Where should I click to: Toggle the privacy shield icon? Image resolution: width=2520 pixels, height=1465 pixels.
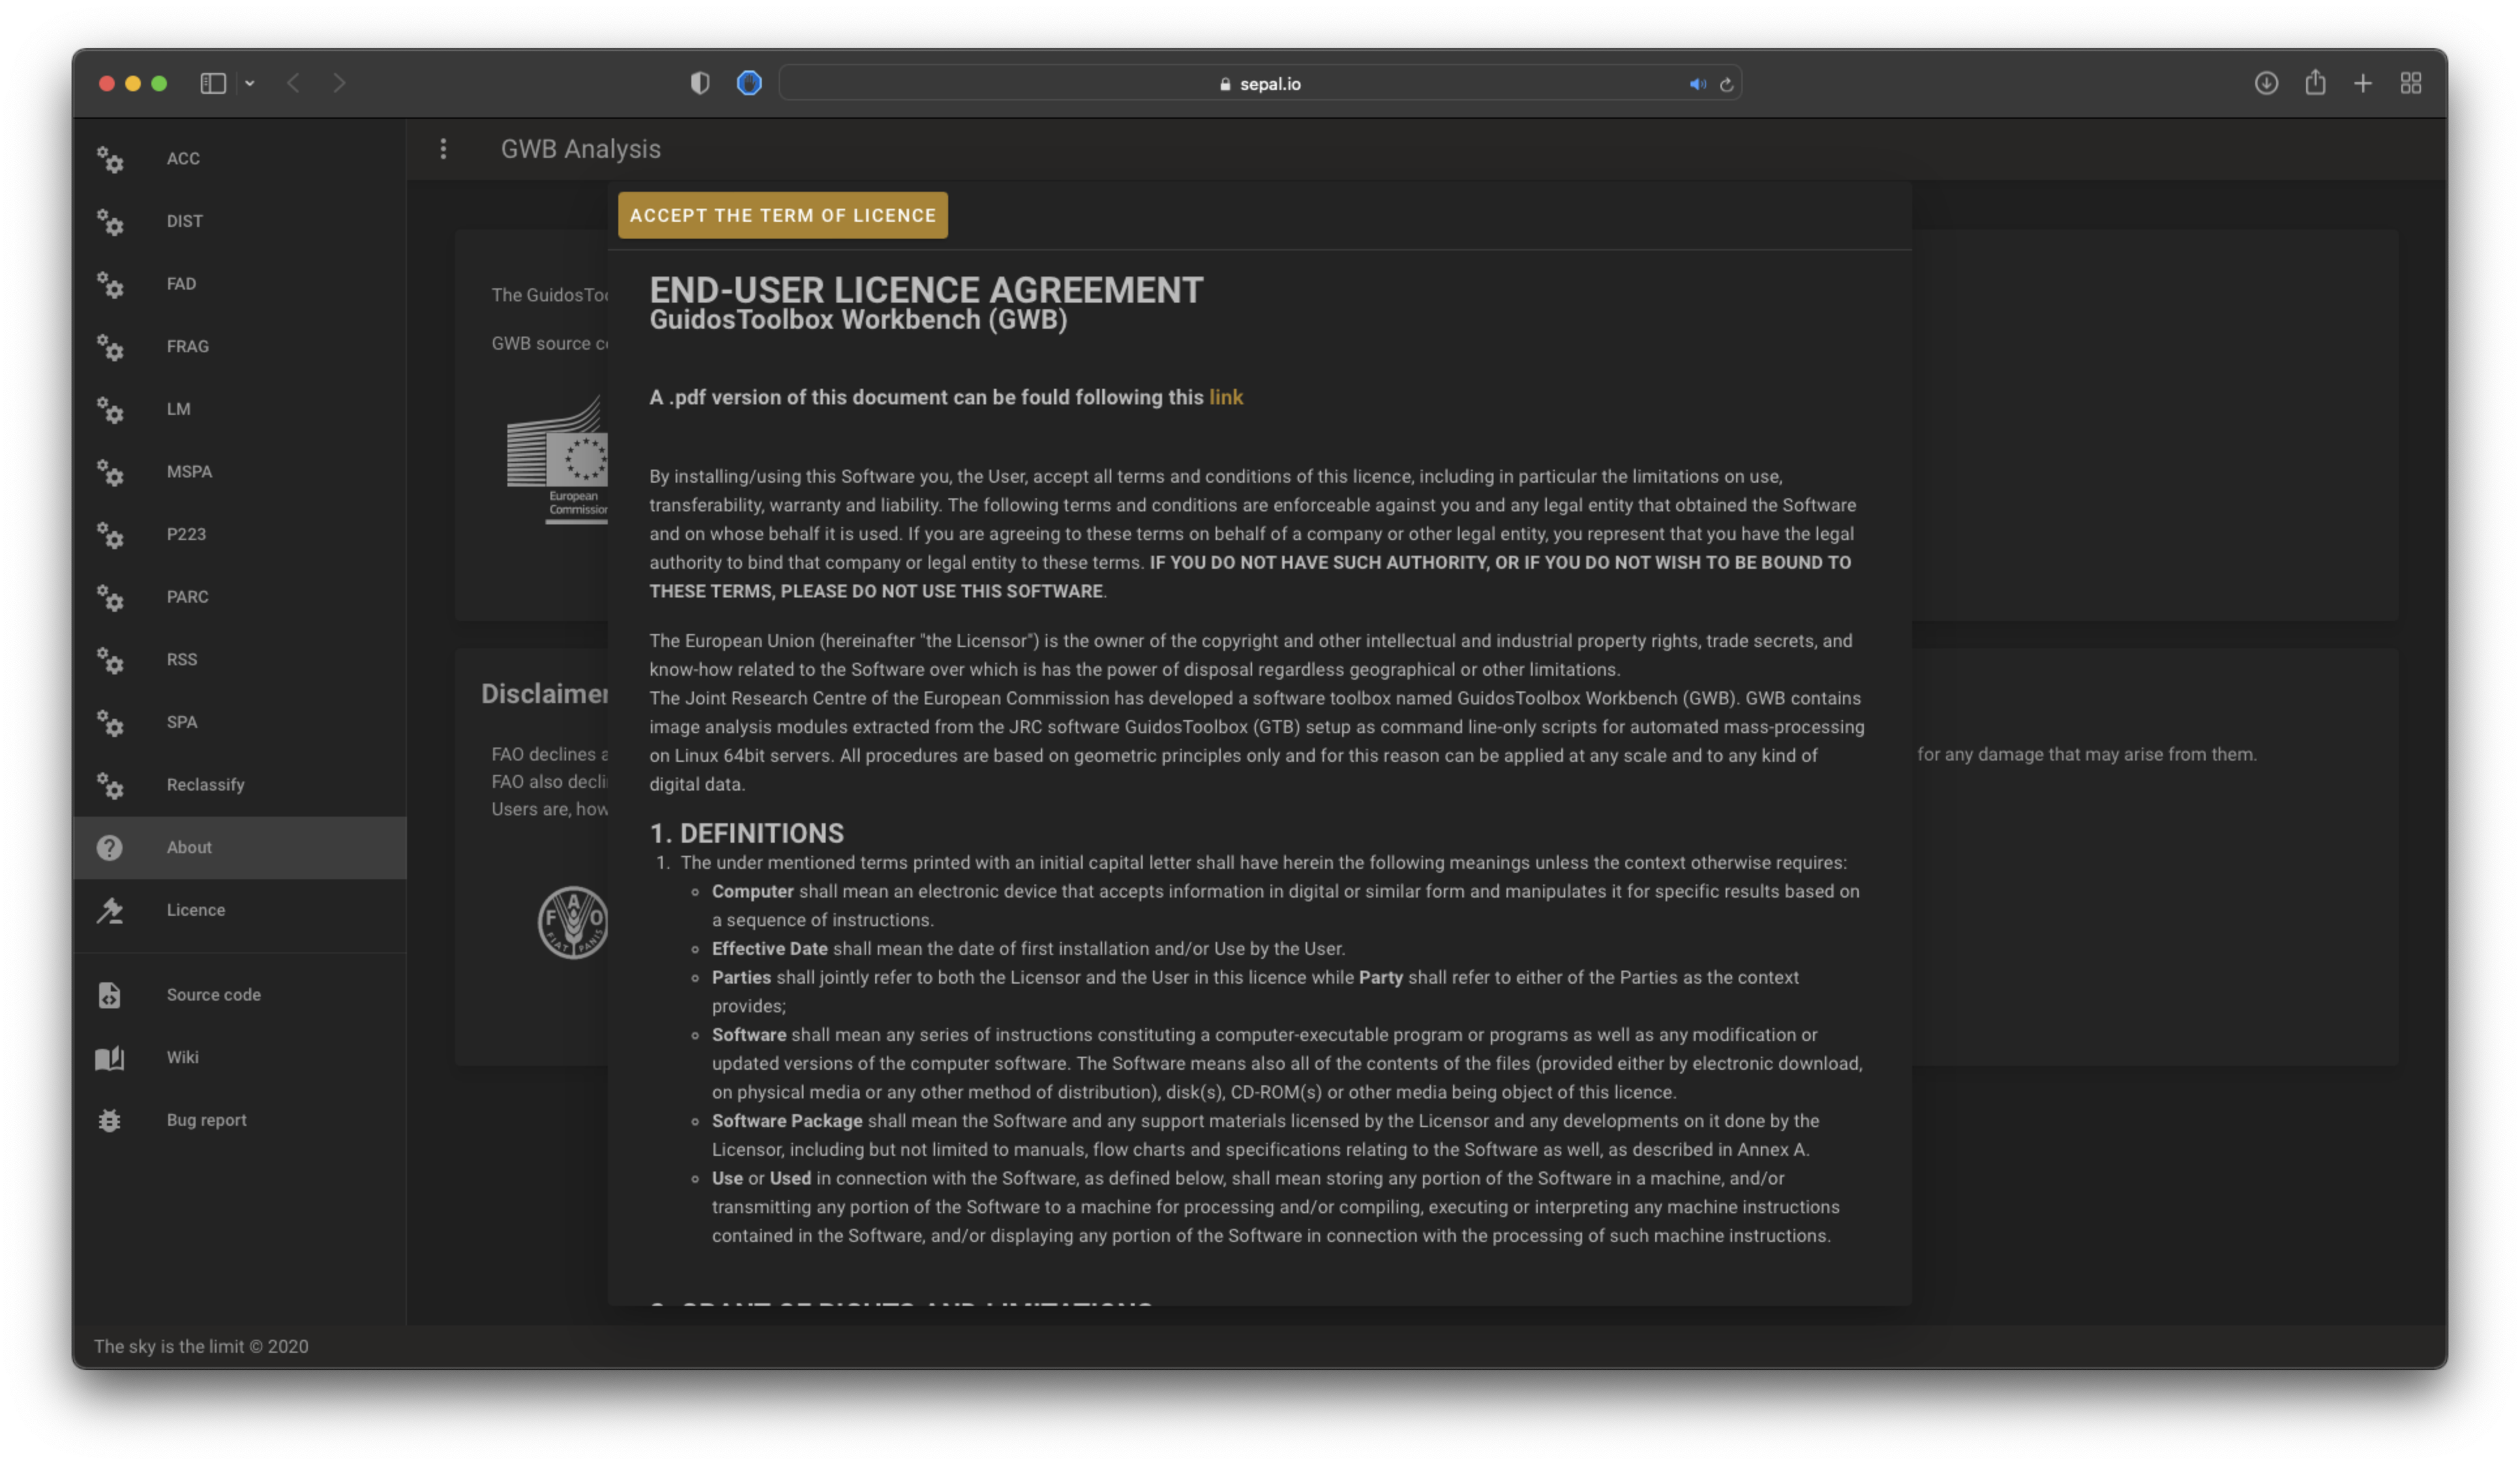[700, 83]
